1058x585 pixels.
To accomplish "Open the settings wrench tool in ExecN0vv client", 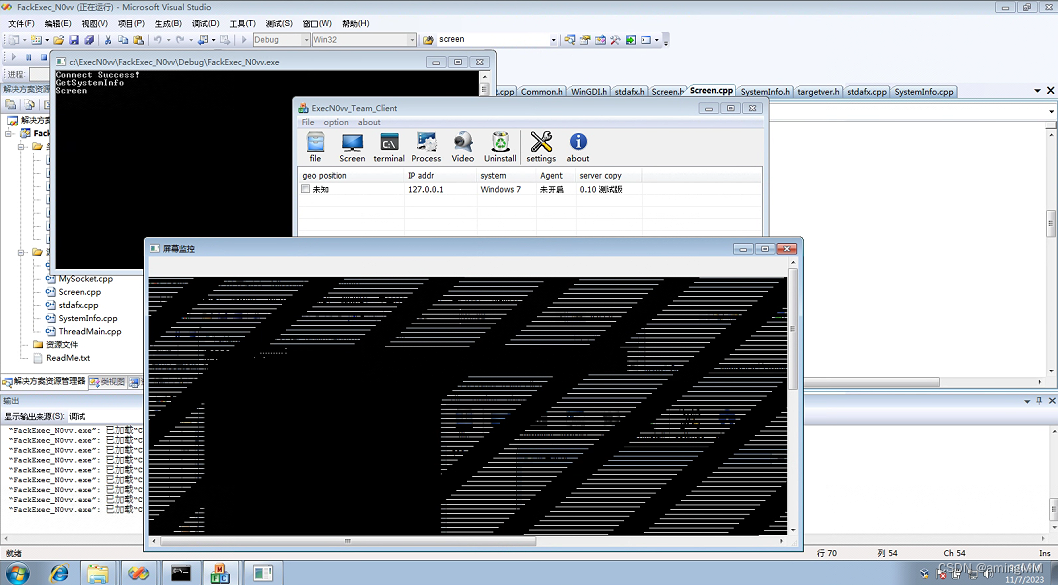I will 541,147.
